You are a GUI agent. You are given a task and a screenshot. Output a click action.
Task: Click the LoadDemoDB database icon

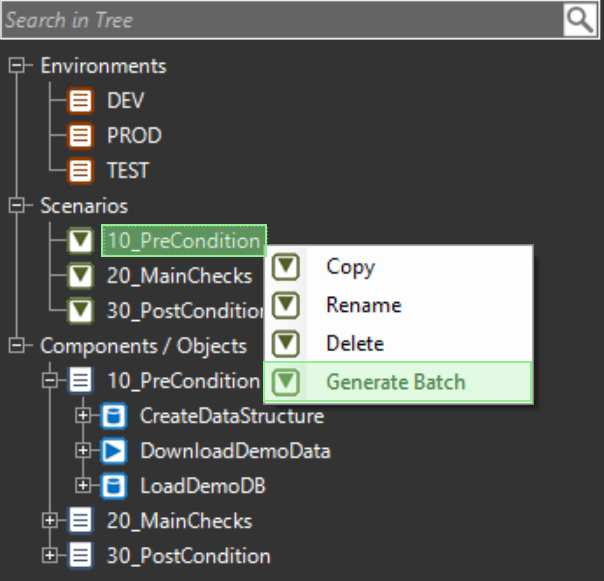(114, 486)
